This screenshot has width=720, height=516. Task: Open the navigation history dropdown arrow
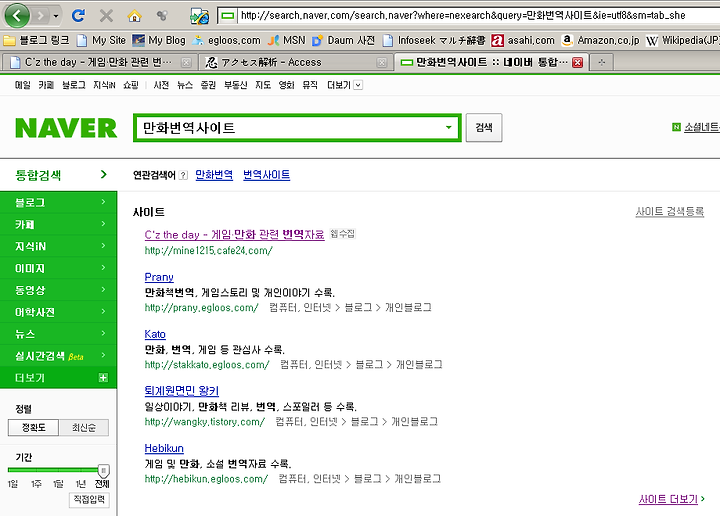point(56,16)
